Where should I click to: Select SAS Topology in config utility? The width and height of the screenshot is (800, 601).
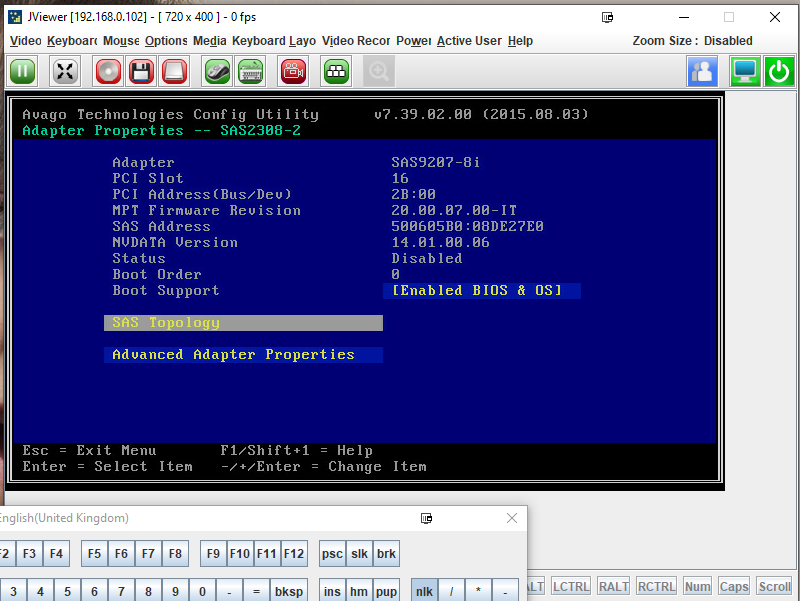tap(243, 323)
